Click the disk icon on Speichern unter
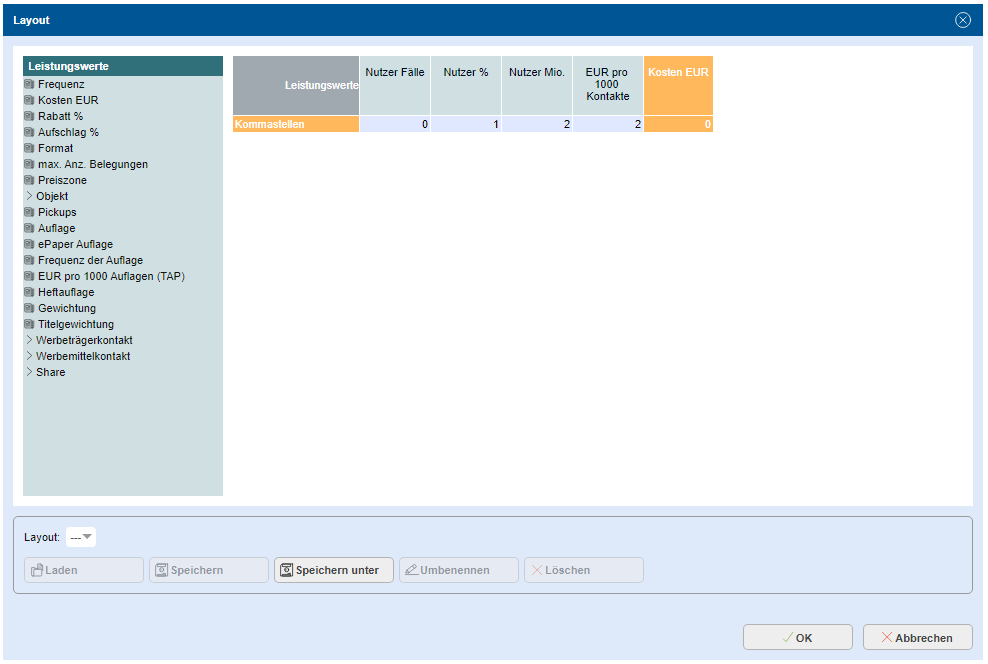 (286, 570)
